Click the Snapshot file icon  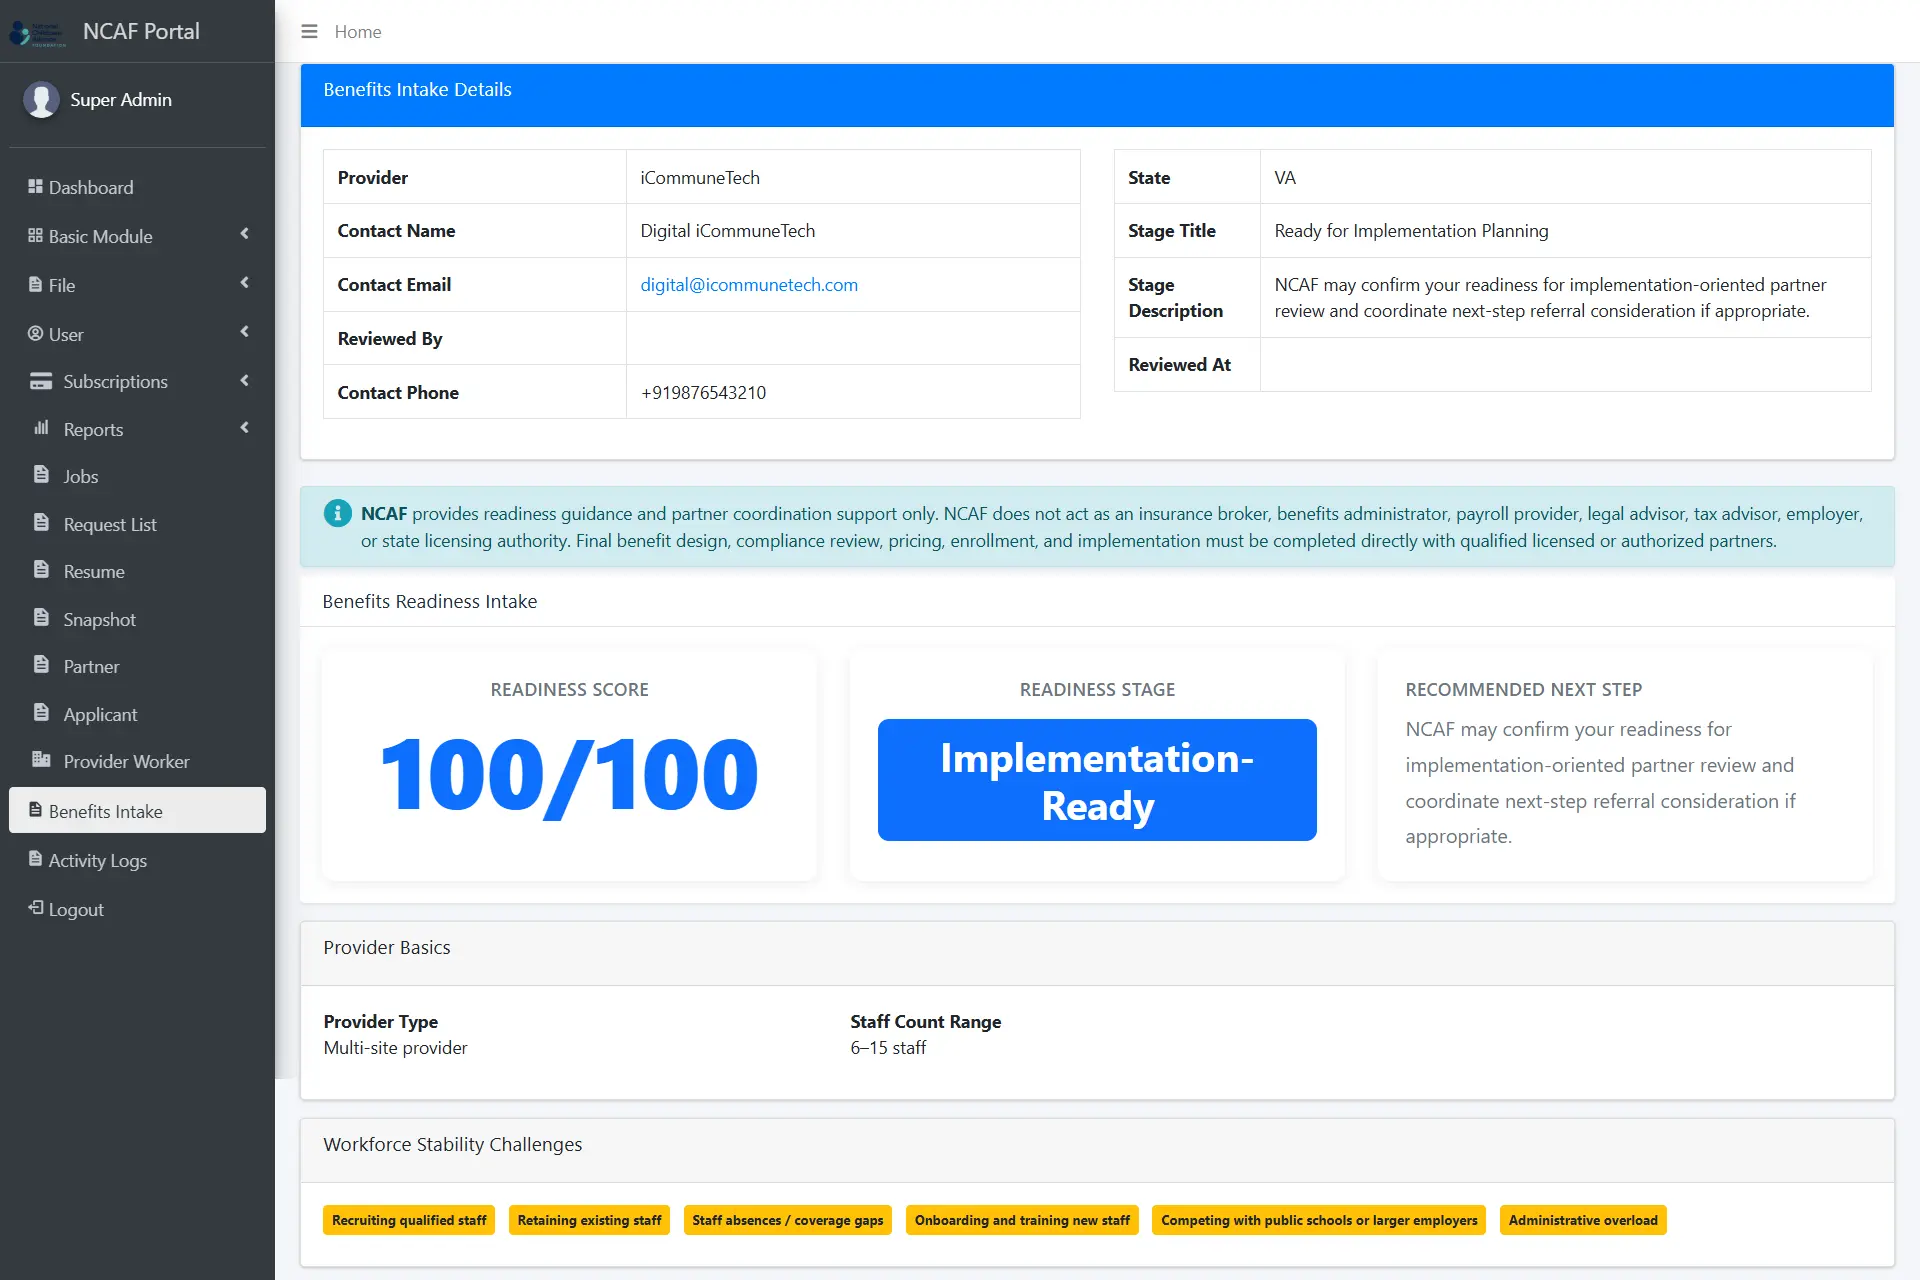pos(41,618)
